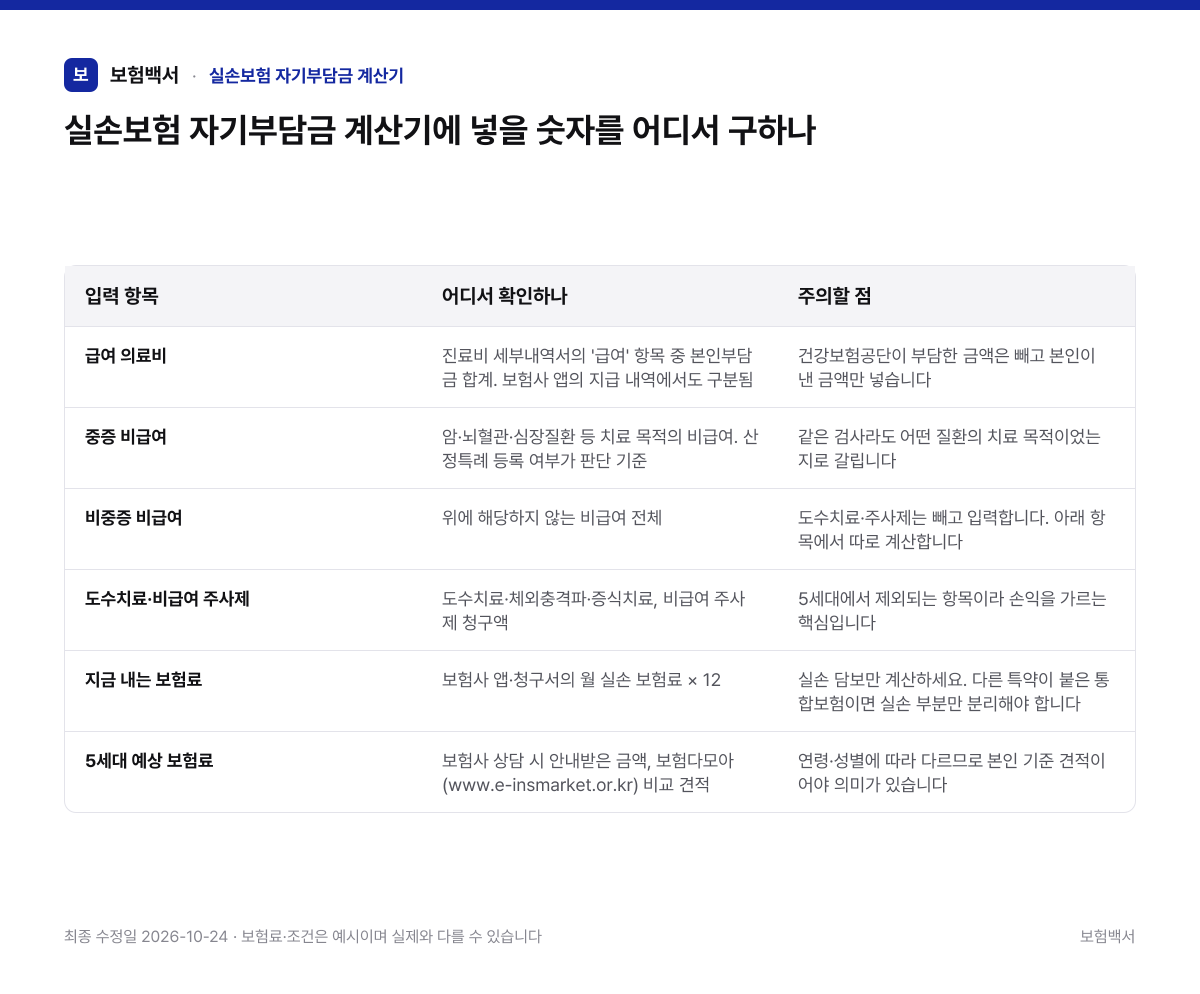Click the 중증 비급여 row label
The image size is (1200, 994).
tap(126, 436)
